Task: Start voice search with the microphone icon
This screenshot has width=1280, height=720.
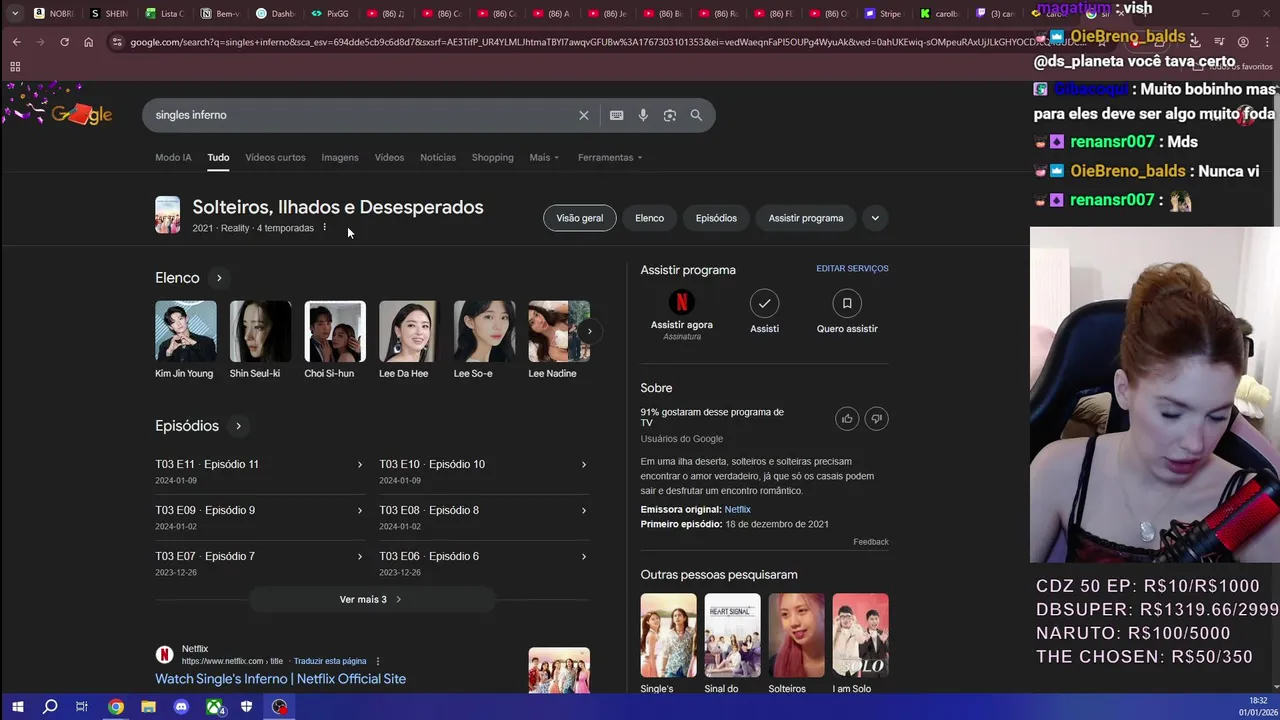Action: [643, 115]
